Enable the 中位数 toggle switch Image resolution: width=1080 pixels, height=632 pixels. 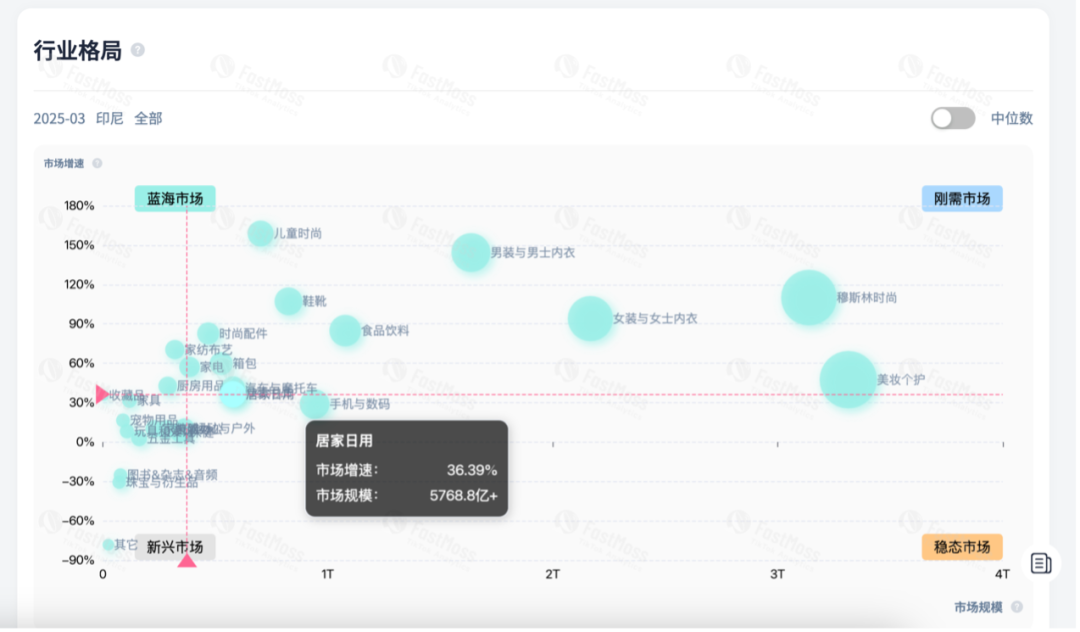[951, 118]
